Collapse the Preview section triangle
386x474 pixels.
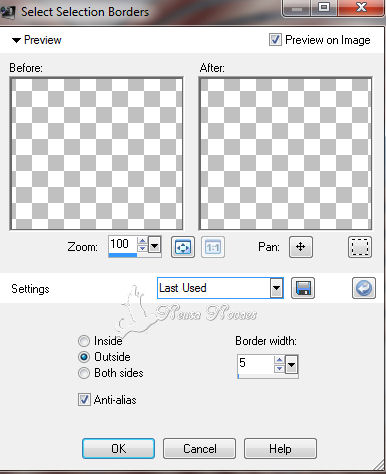[x=16, y=40]
